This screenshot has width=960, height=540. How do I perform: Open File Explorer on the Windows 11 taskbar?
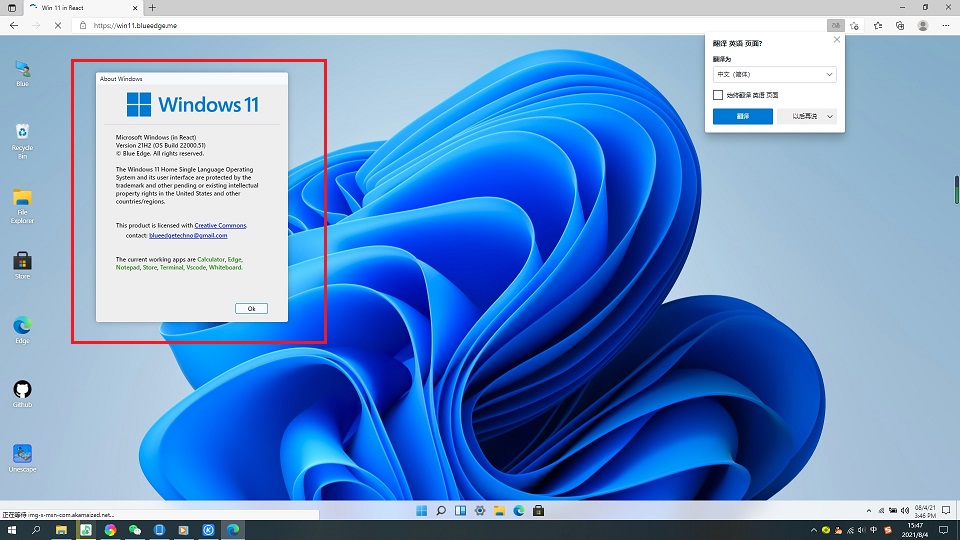pyautogui.click(x=500, y=511)
